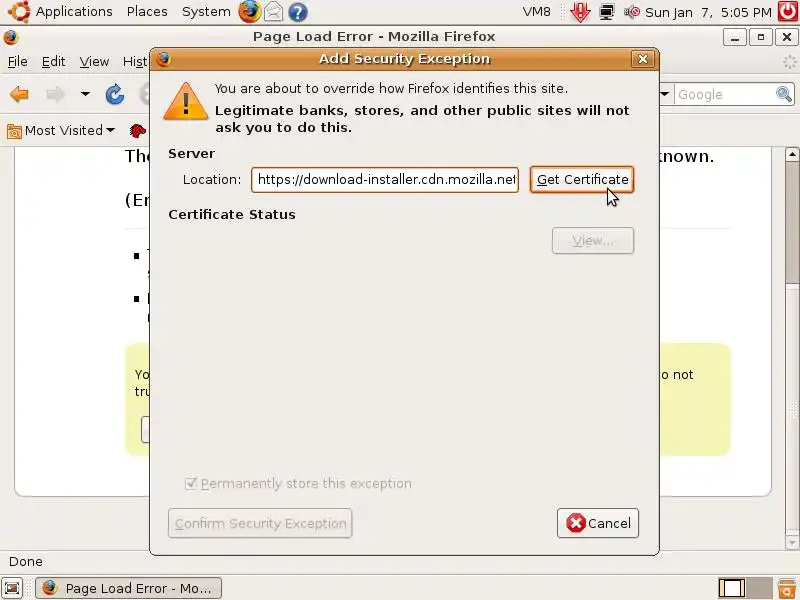This screenshot has width=800, height=600.
Task: Click the disabled View... button
Action: (593, 240)
